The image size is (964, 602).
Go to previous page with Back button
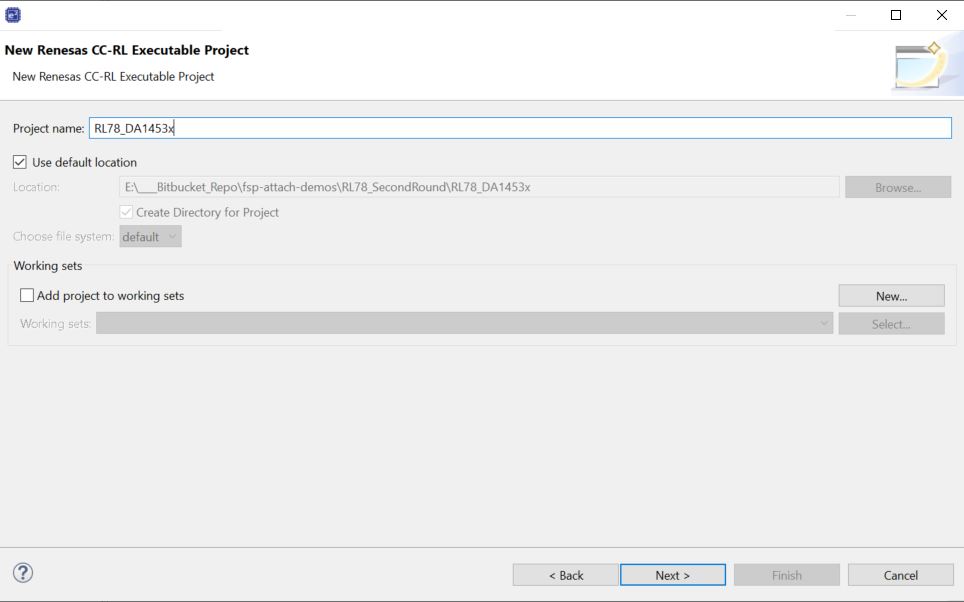[x=566, y=575]
